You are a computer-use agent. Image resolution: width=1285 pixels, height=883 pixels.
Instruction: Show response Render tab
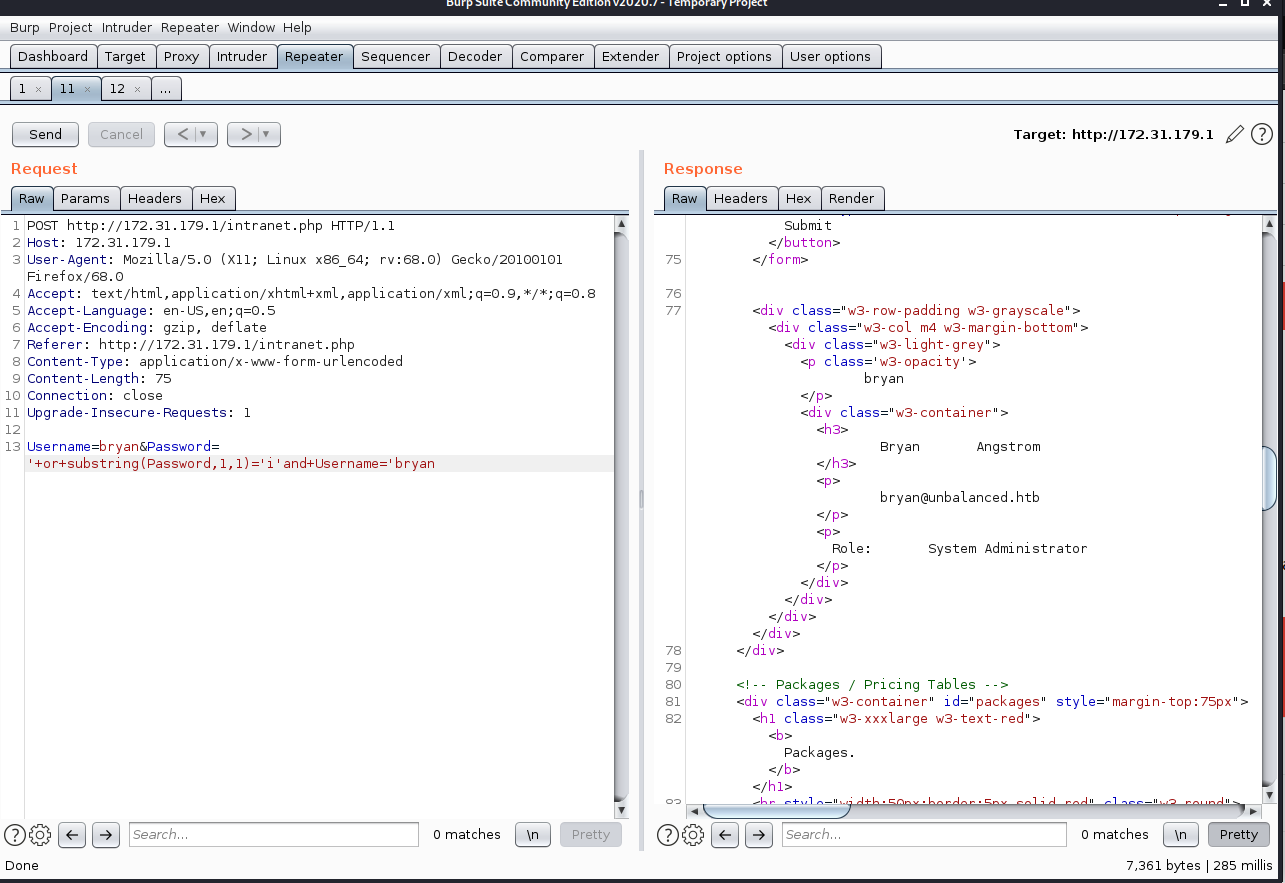pyautogui.click(x=852, y=198)
